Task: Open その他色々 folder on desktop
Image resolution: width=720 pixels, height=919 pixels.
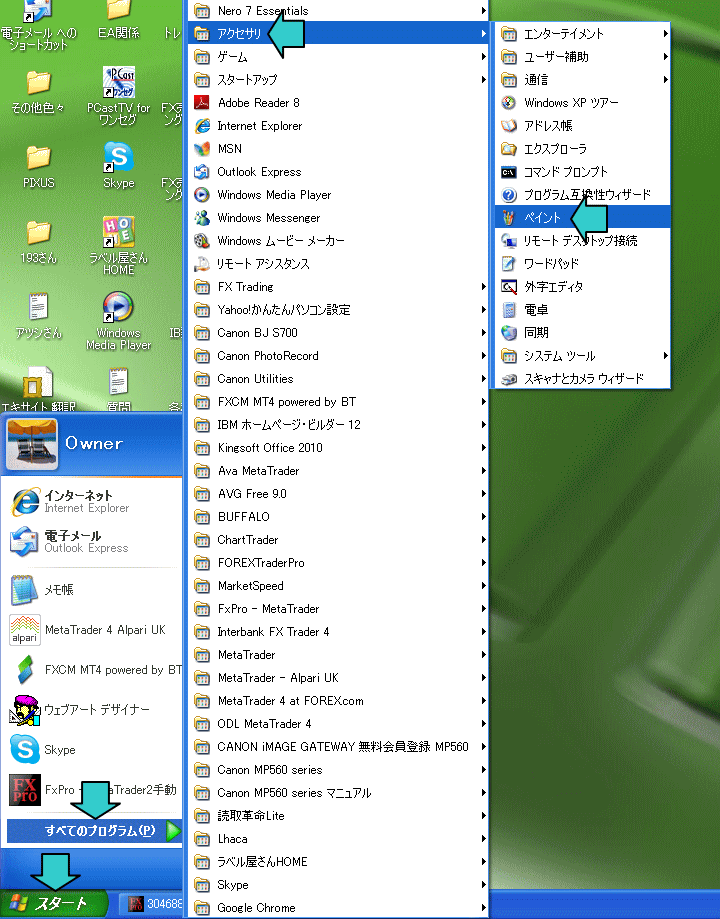Action: tap(39, 91)
